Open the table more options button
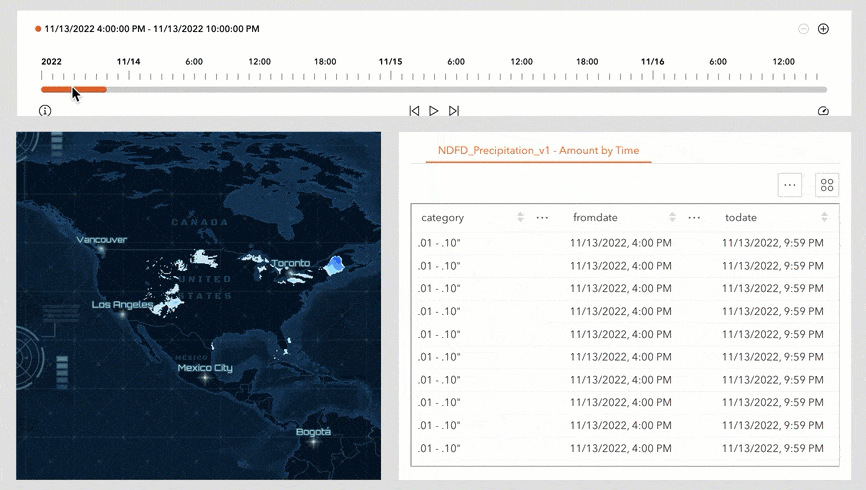 coord(790,184)
